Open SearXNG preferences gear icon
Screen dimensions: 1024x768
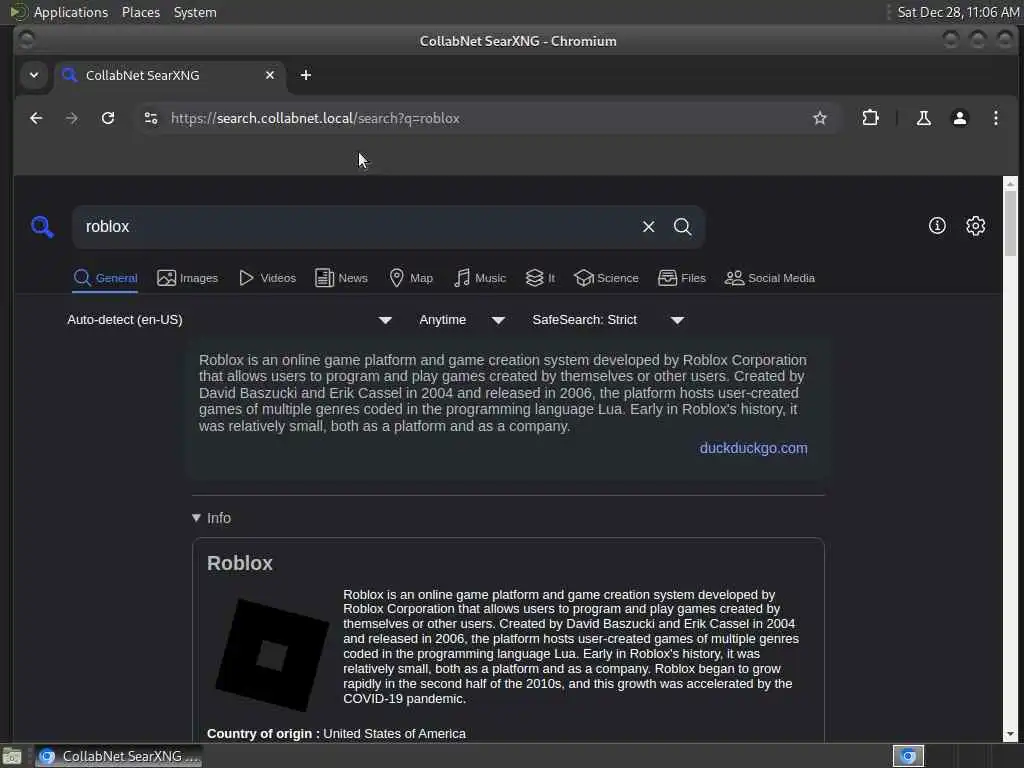[976, 226]
